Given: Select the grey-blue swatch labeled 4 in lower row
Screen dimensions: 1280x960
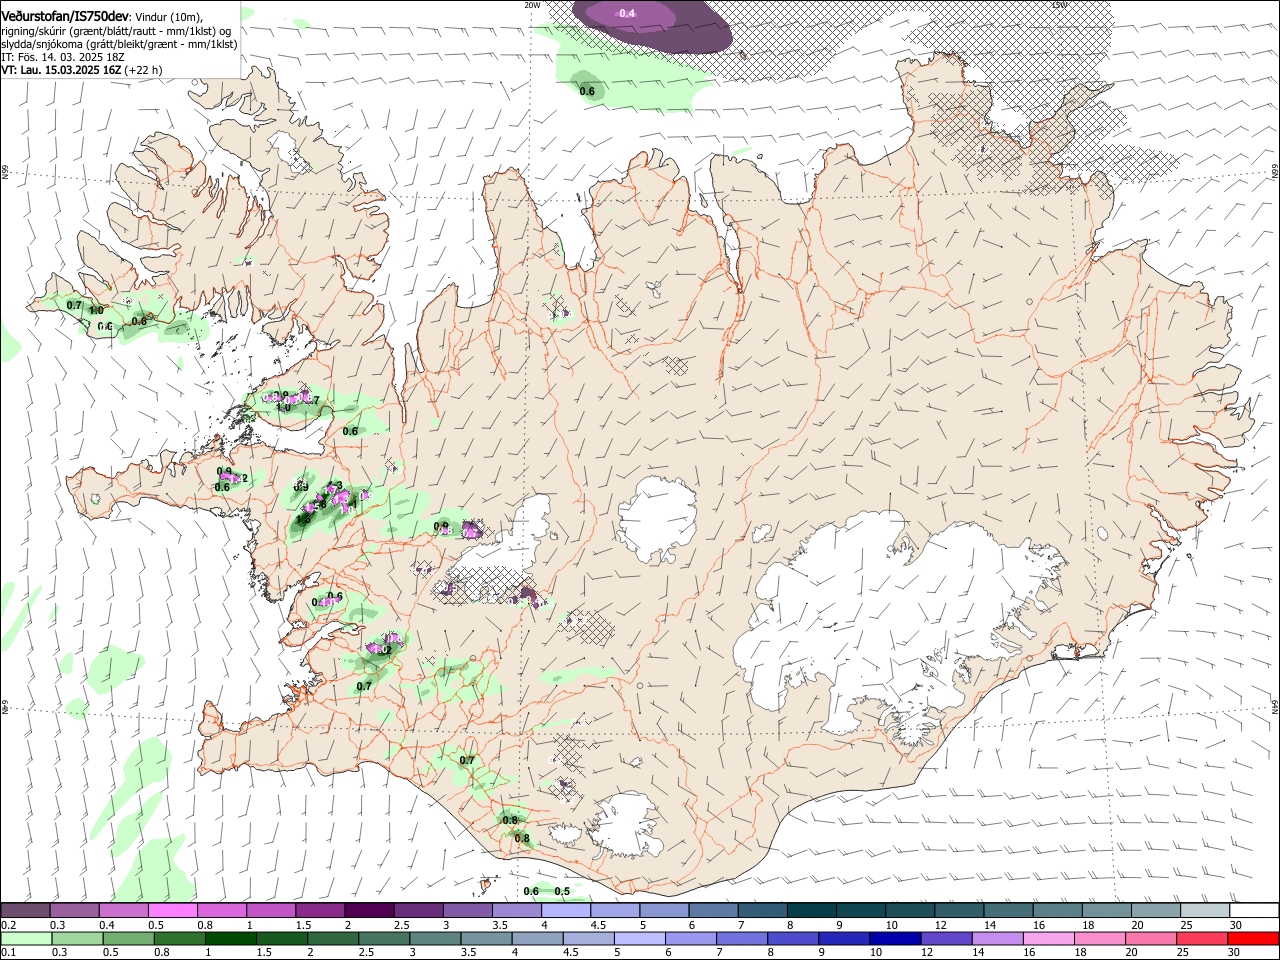Looking at the screenshot, I should click(538, 938).
